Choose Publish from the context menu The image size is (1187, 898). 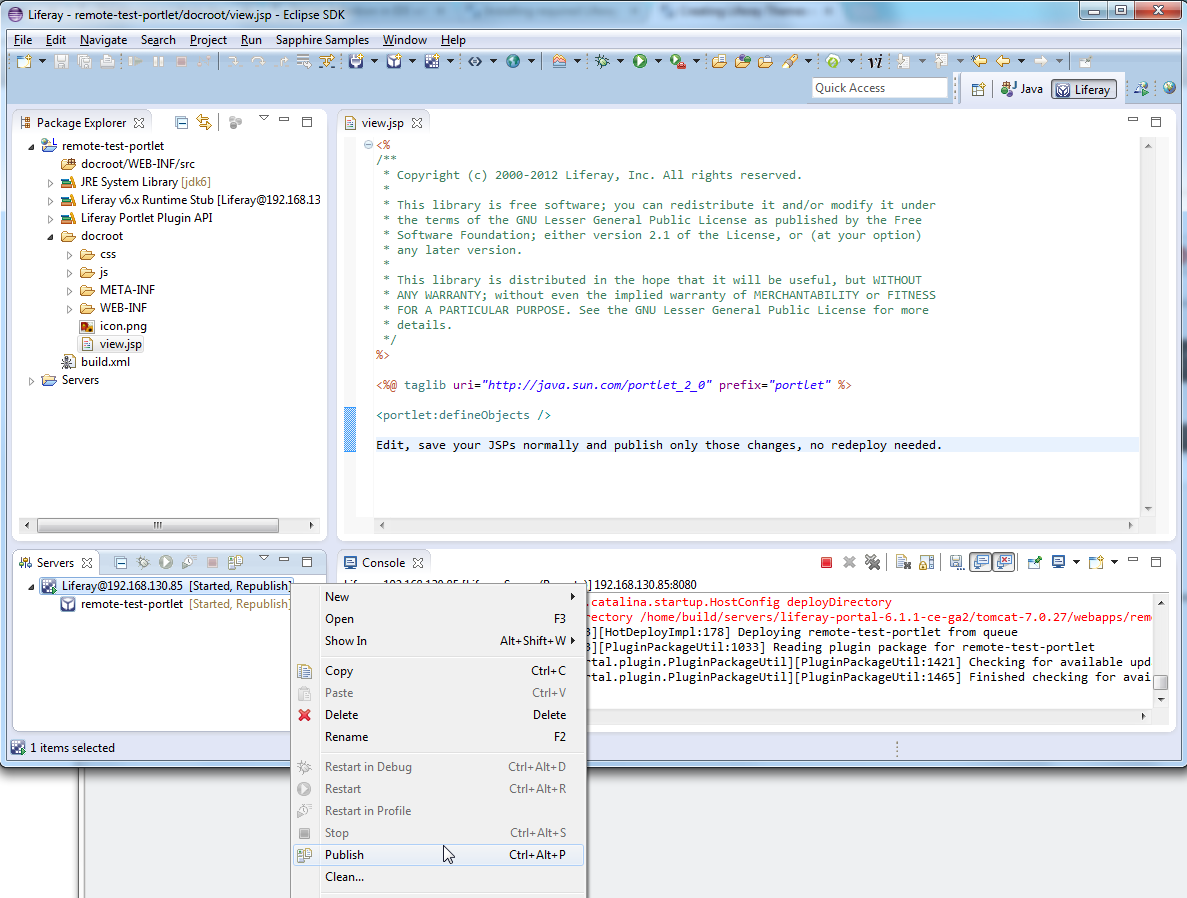tap(438, 855)
